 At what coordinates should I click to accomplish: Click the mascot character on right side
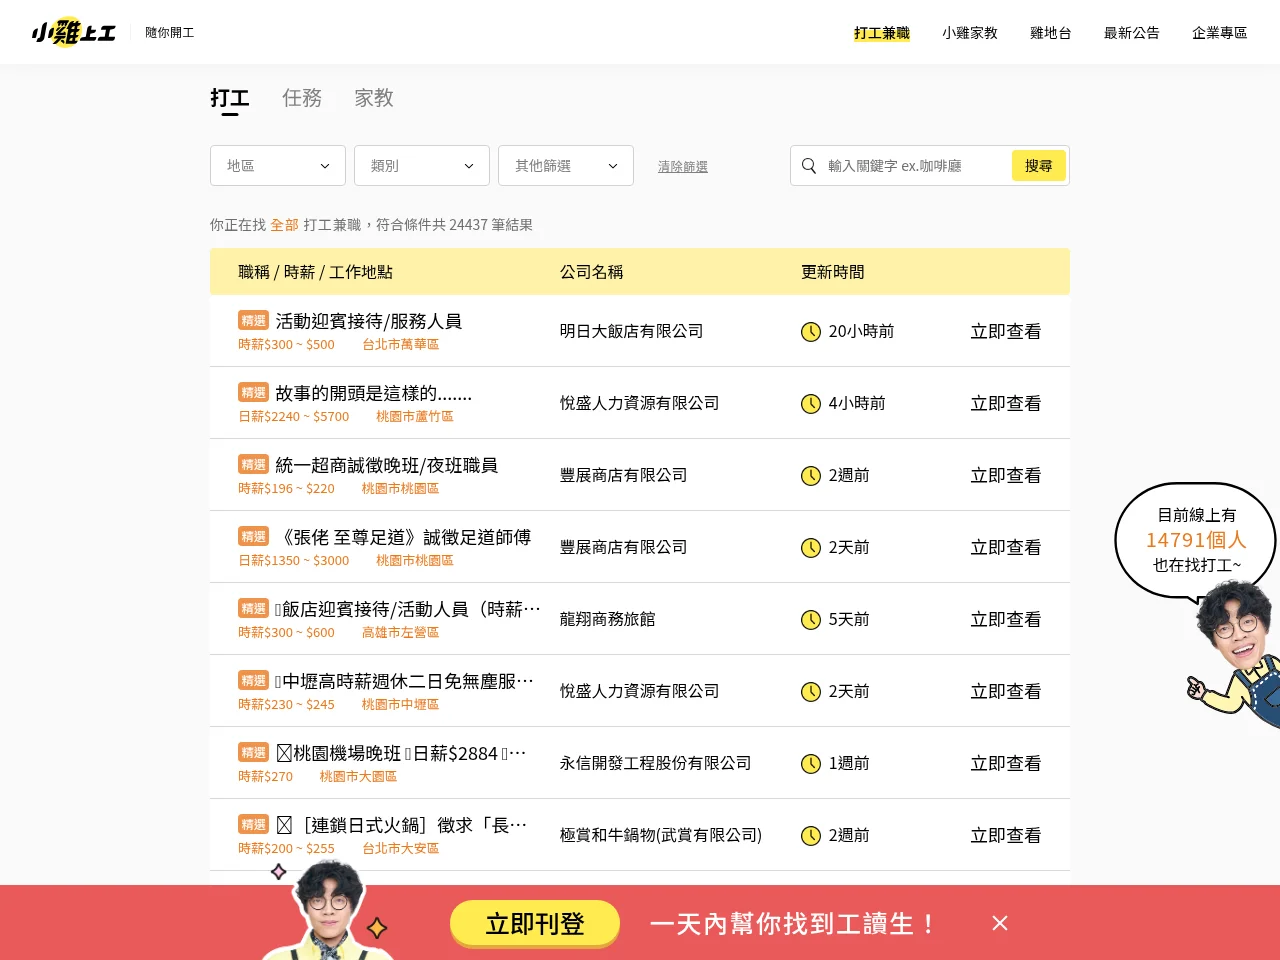click(x=1235, y=655)
